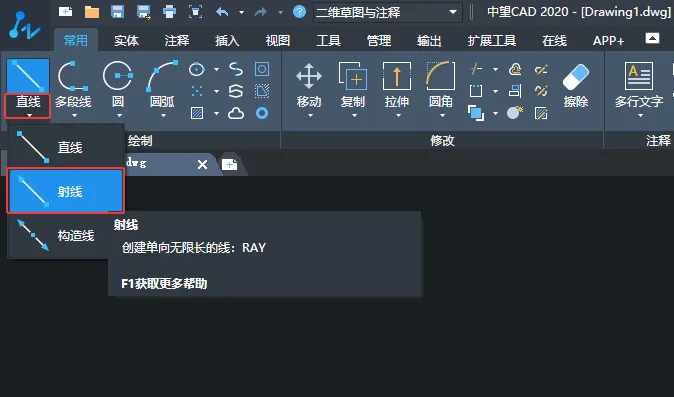Select the ellipse tool icon
The height and width of the screenshot is (397, 674).
196,69
